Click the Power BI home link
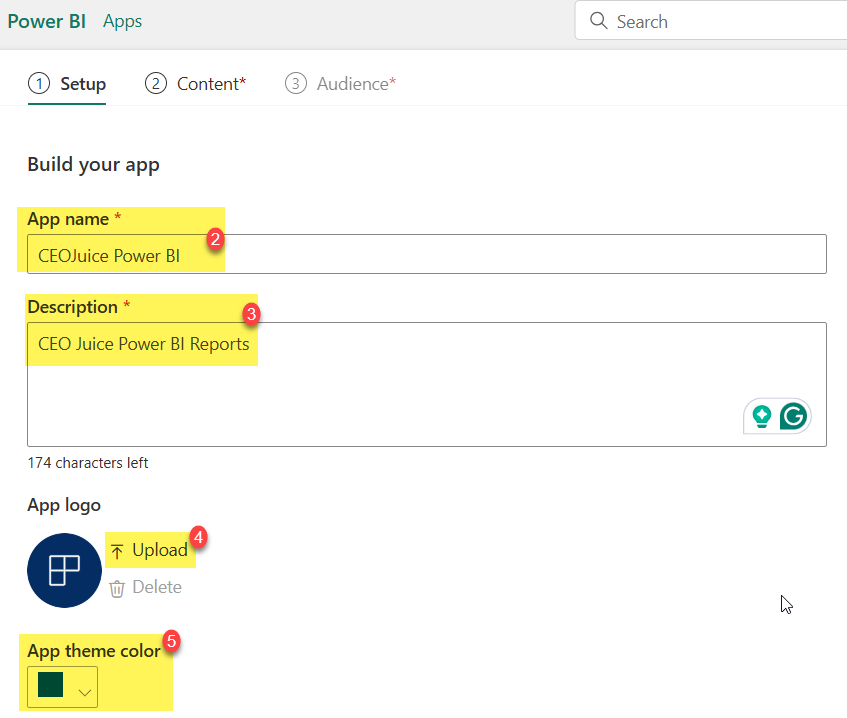This screenshot has height=718, width=847. tap(46, 21)
